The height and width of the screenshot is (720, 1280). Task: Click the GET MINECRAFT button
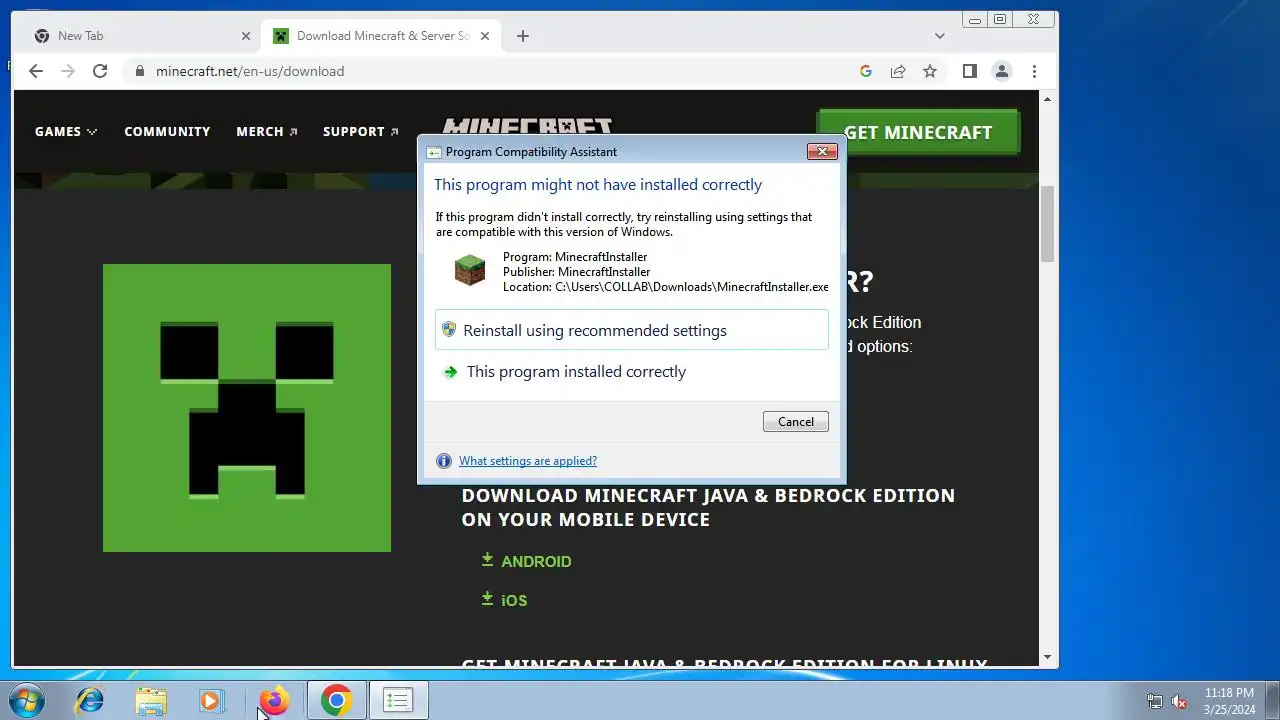click(918, 132)
